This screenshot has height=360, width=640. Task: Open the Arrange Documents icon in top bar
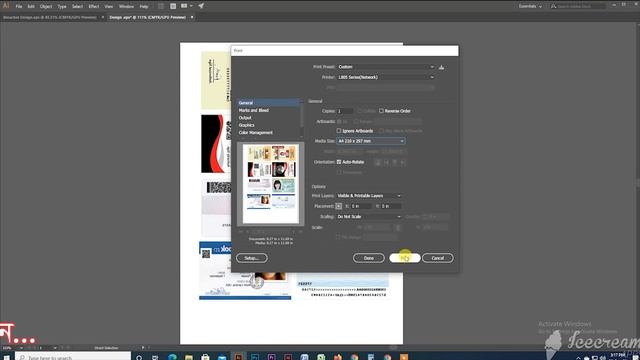(173, 6)
